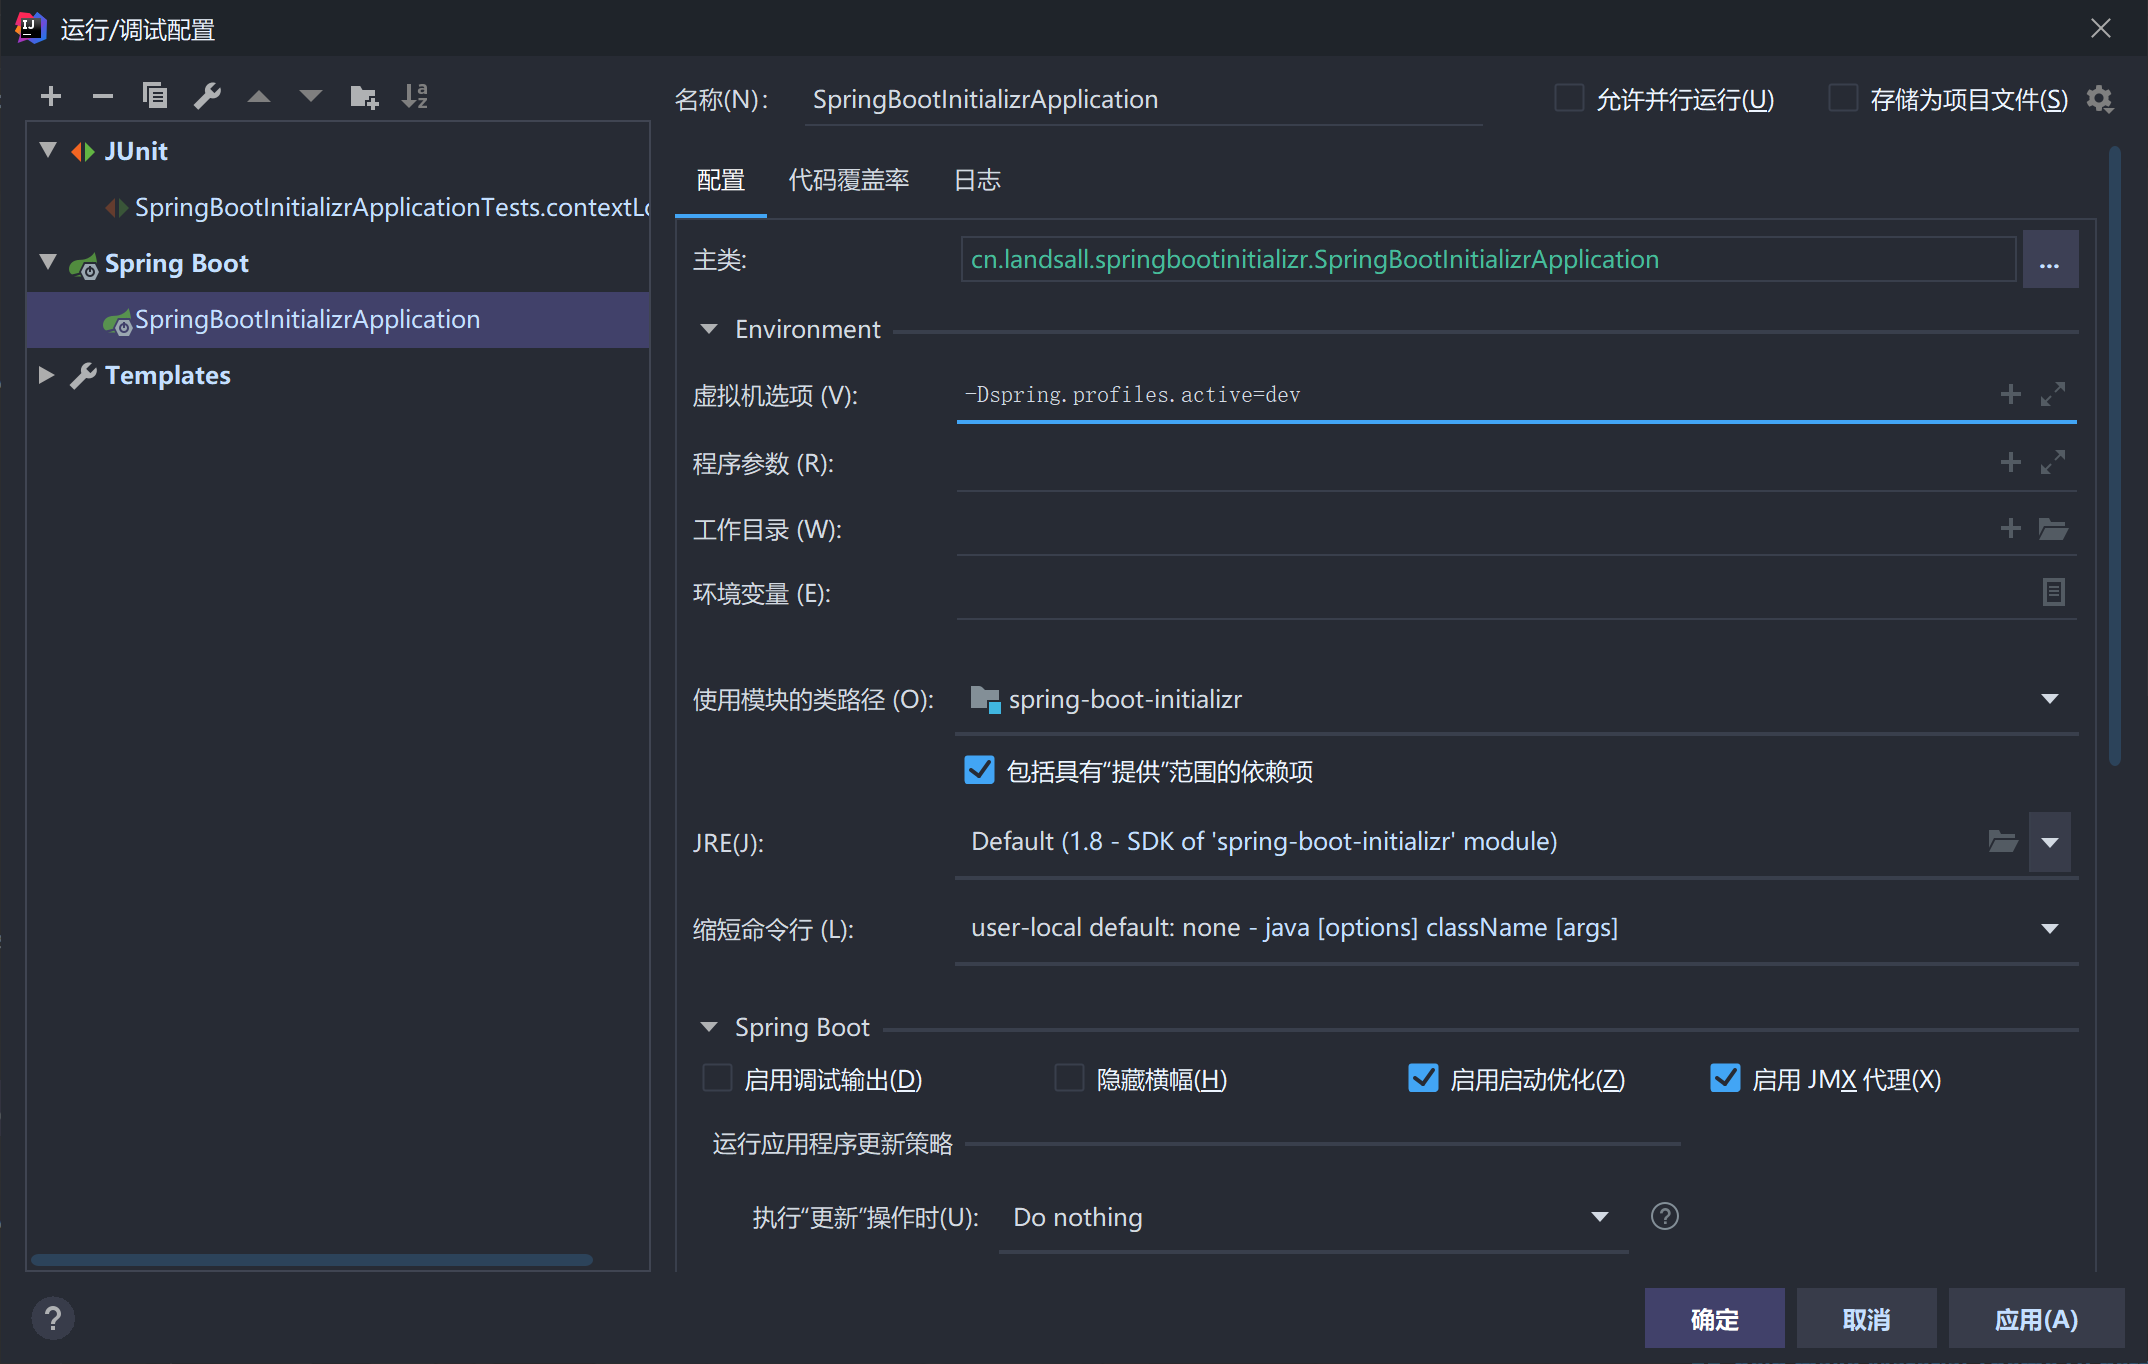The width and height of the screenshot is (2148, 1364).
Task: Click the vertical scrollbar of the settings panel
Action: pyautogui.click(x=2115, y=456)
